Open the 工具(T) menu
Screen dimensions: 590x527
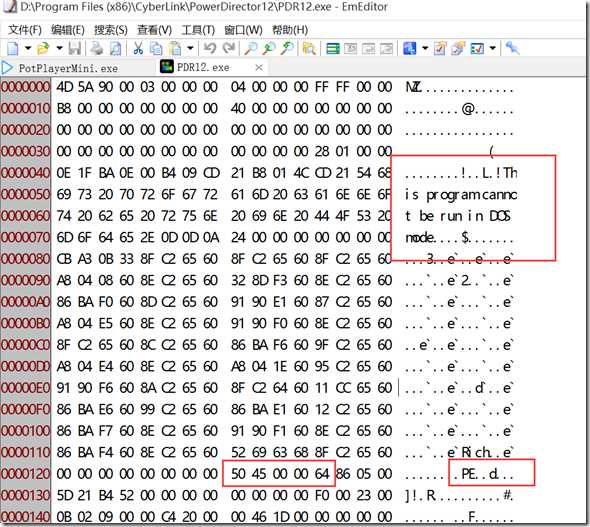coord(198,30)
